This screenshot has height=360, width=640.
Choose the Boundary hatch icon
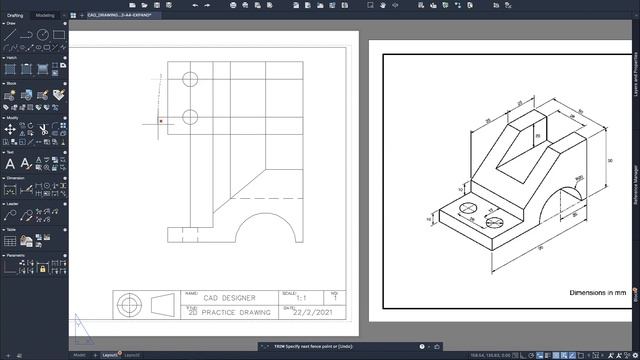pyautogui.click(x=26, y=69)
